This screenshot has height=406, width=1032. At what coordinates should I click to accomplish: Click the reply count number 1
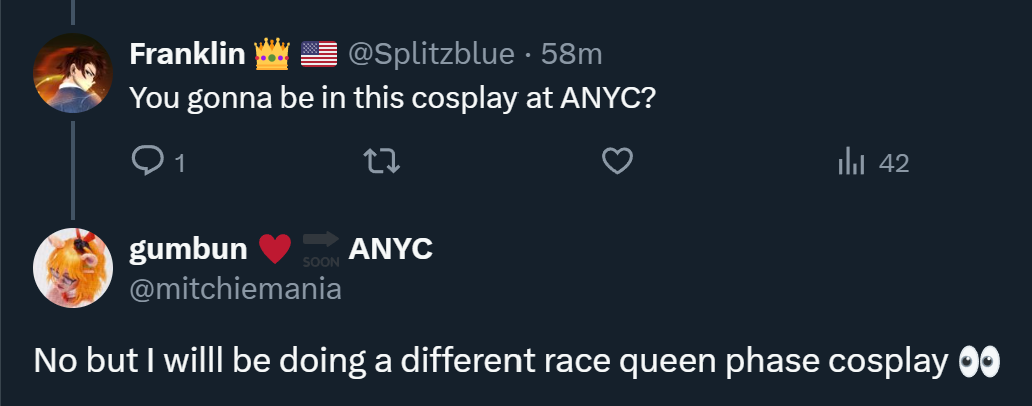click(180, 163)
